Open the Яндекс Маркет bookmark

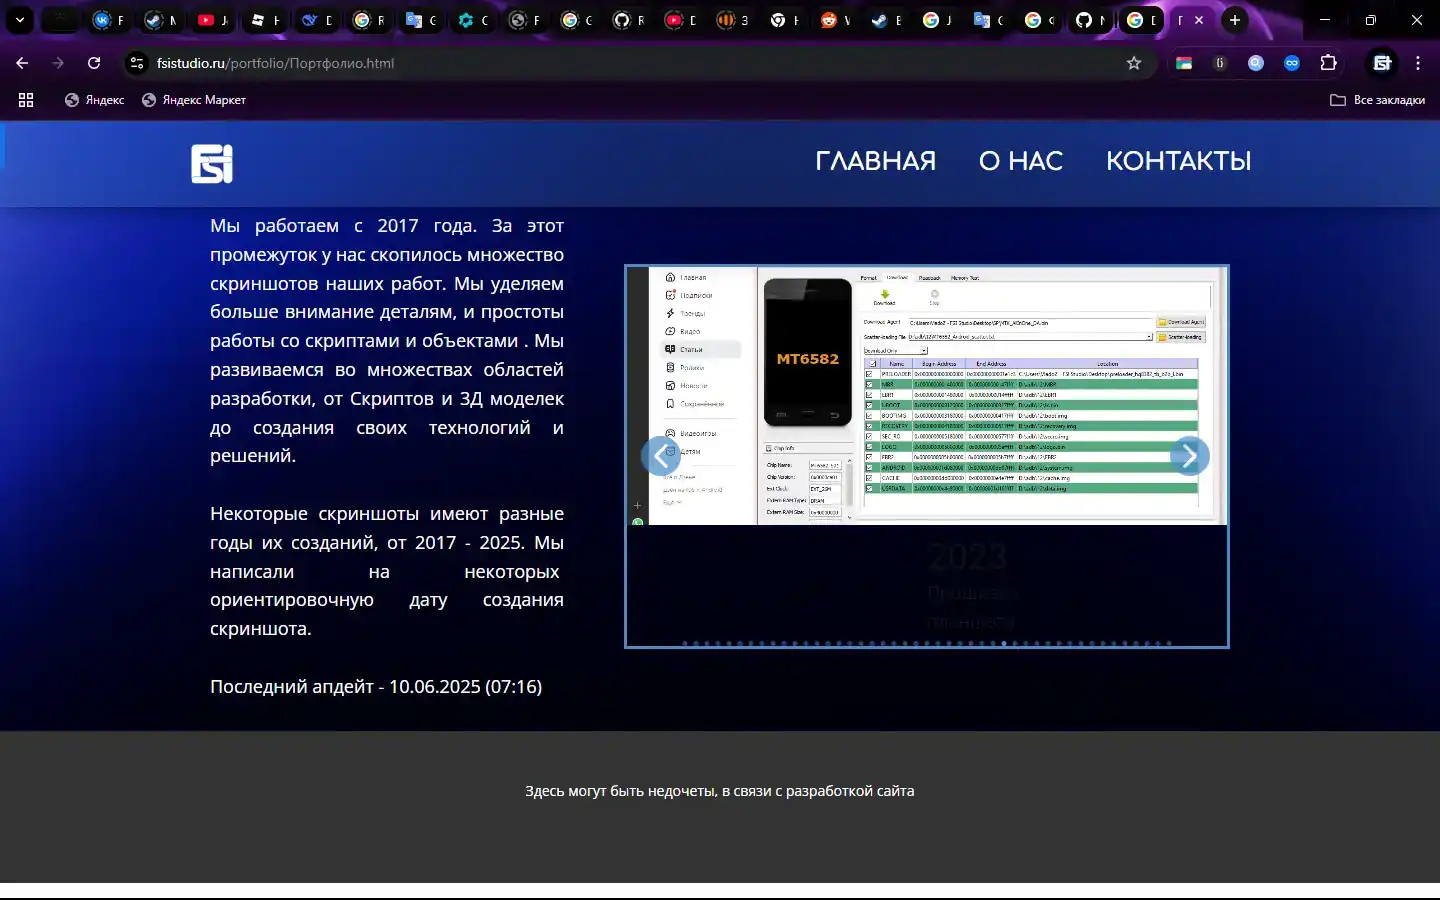[x=194, y=100]
